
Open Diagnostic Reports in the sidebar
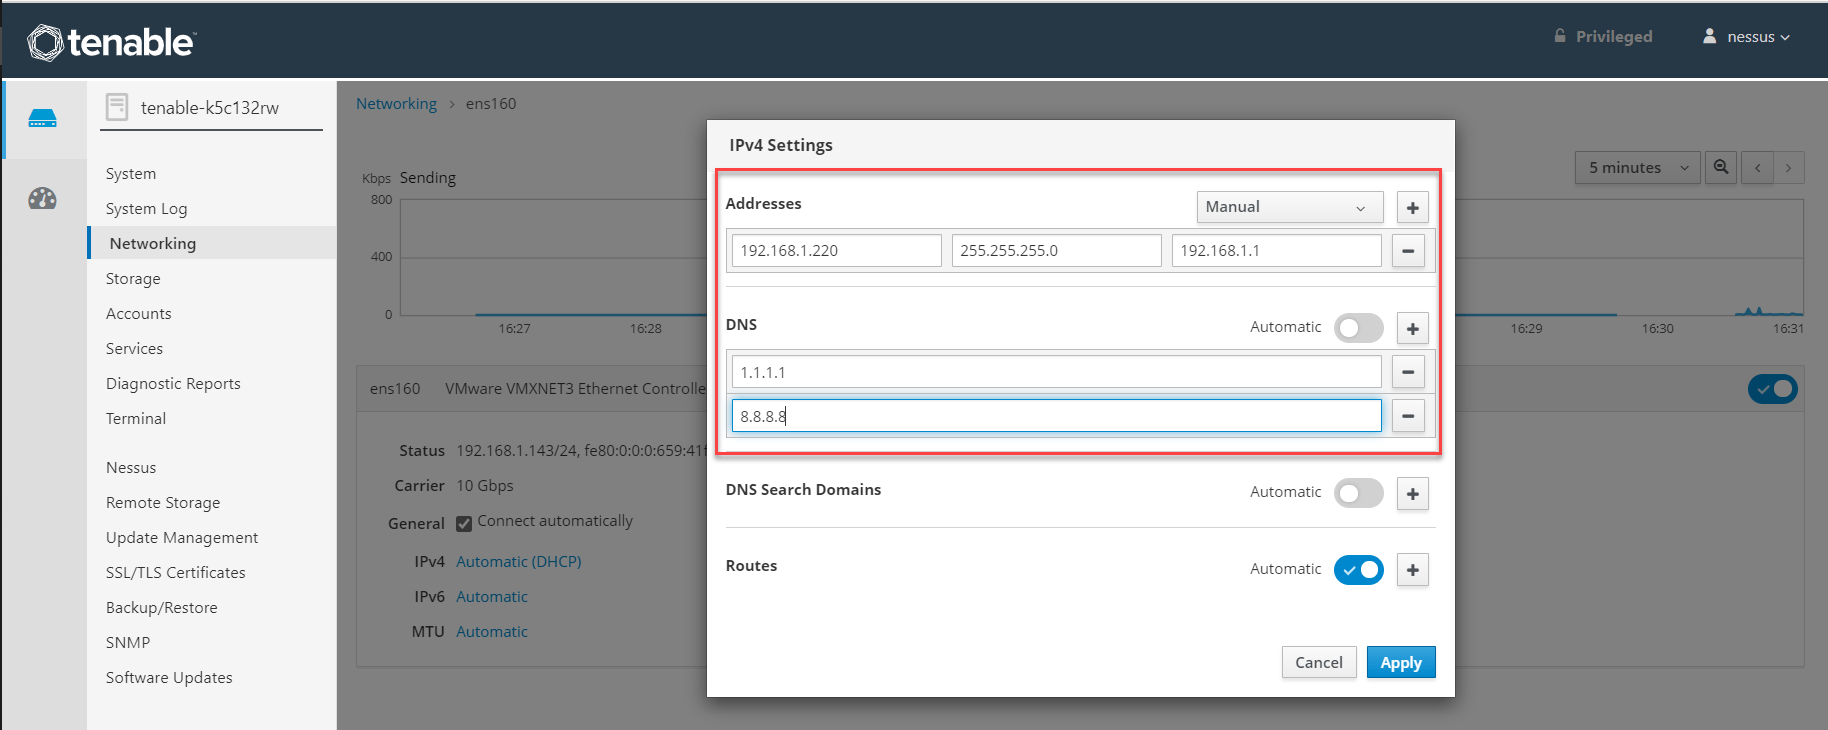coord(173,384)
